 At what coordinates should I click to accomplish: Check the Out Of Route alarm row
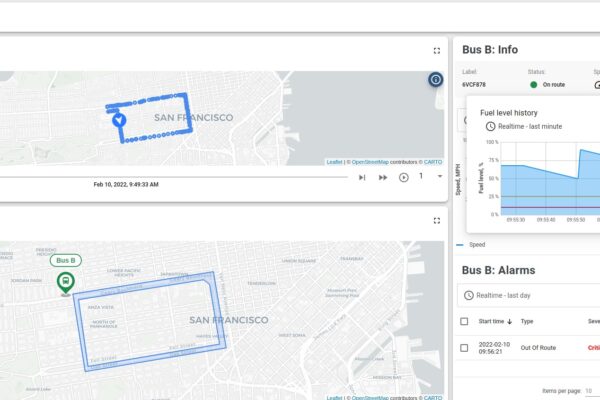463,347
